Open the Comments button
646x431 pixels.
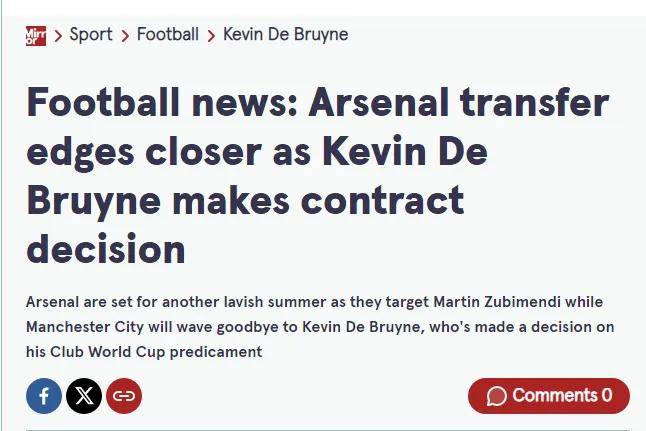click(549, 396)
